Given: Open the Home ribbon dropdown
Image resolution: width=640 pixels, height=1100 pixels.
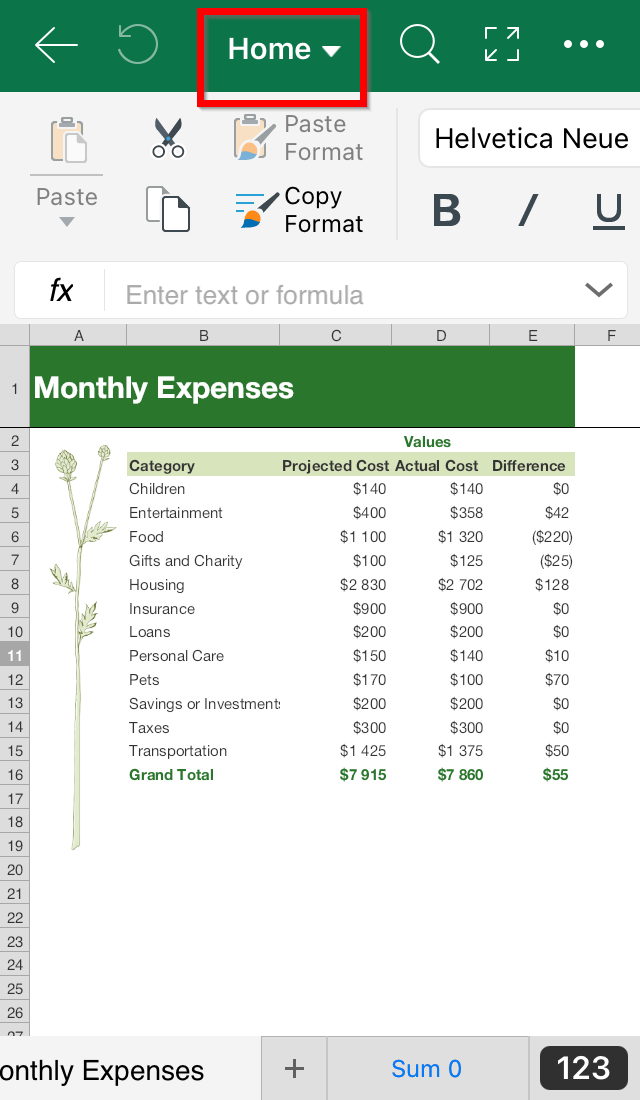Looking at the screenshot, I should [x=283, y=49].
